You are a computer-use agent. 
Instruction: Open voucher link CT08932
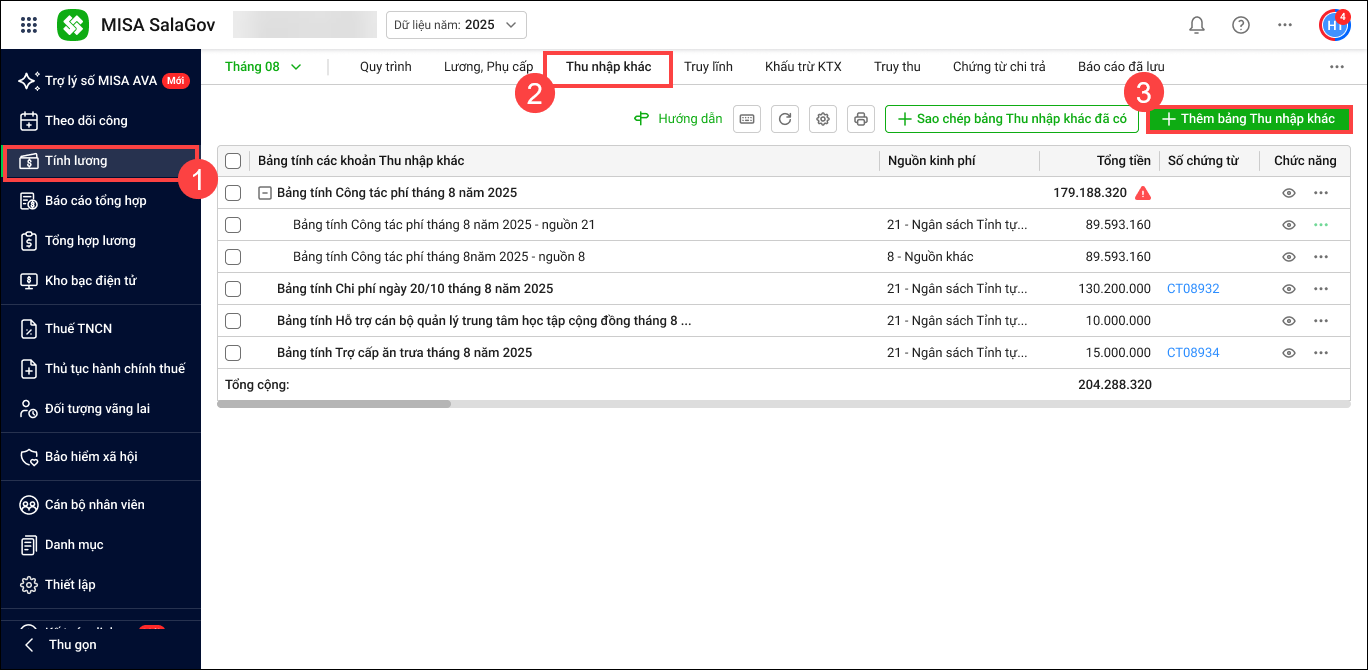pos(1193,289)
